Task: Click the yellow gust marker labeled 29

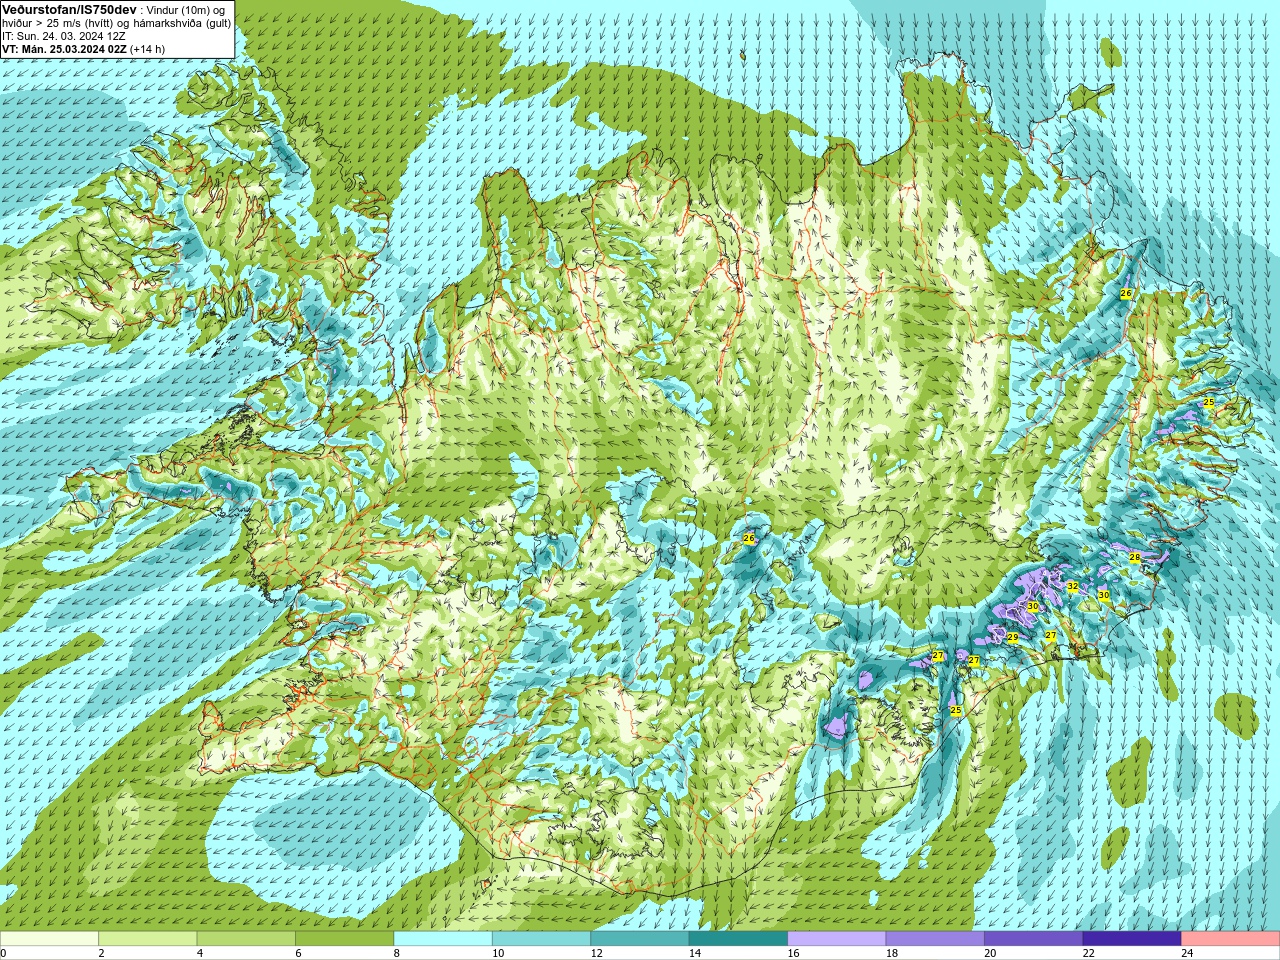Action: click(1012, 638)
